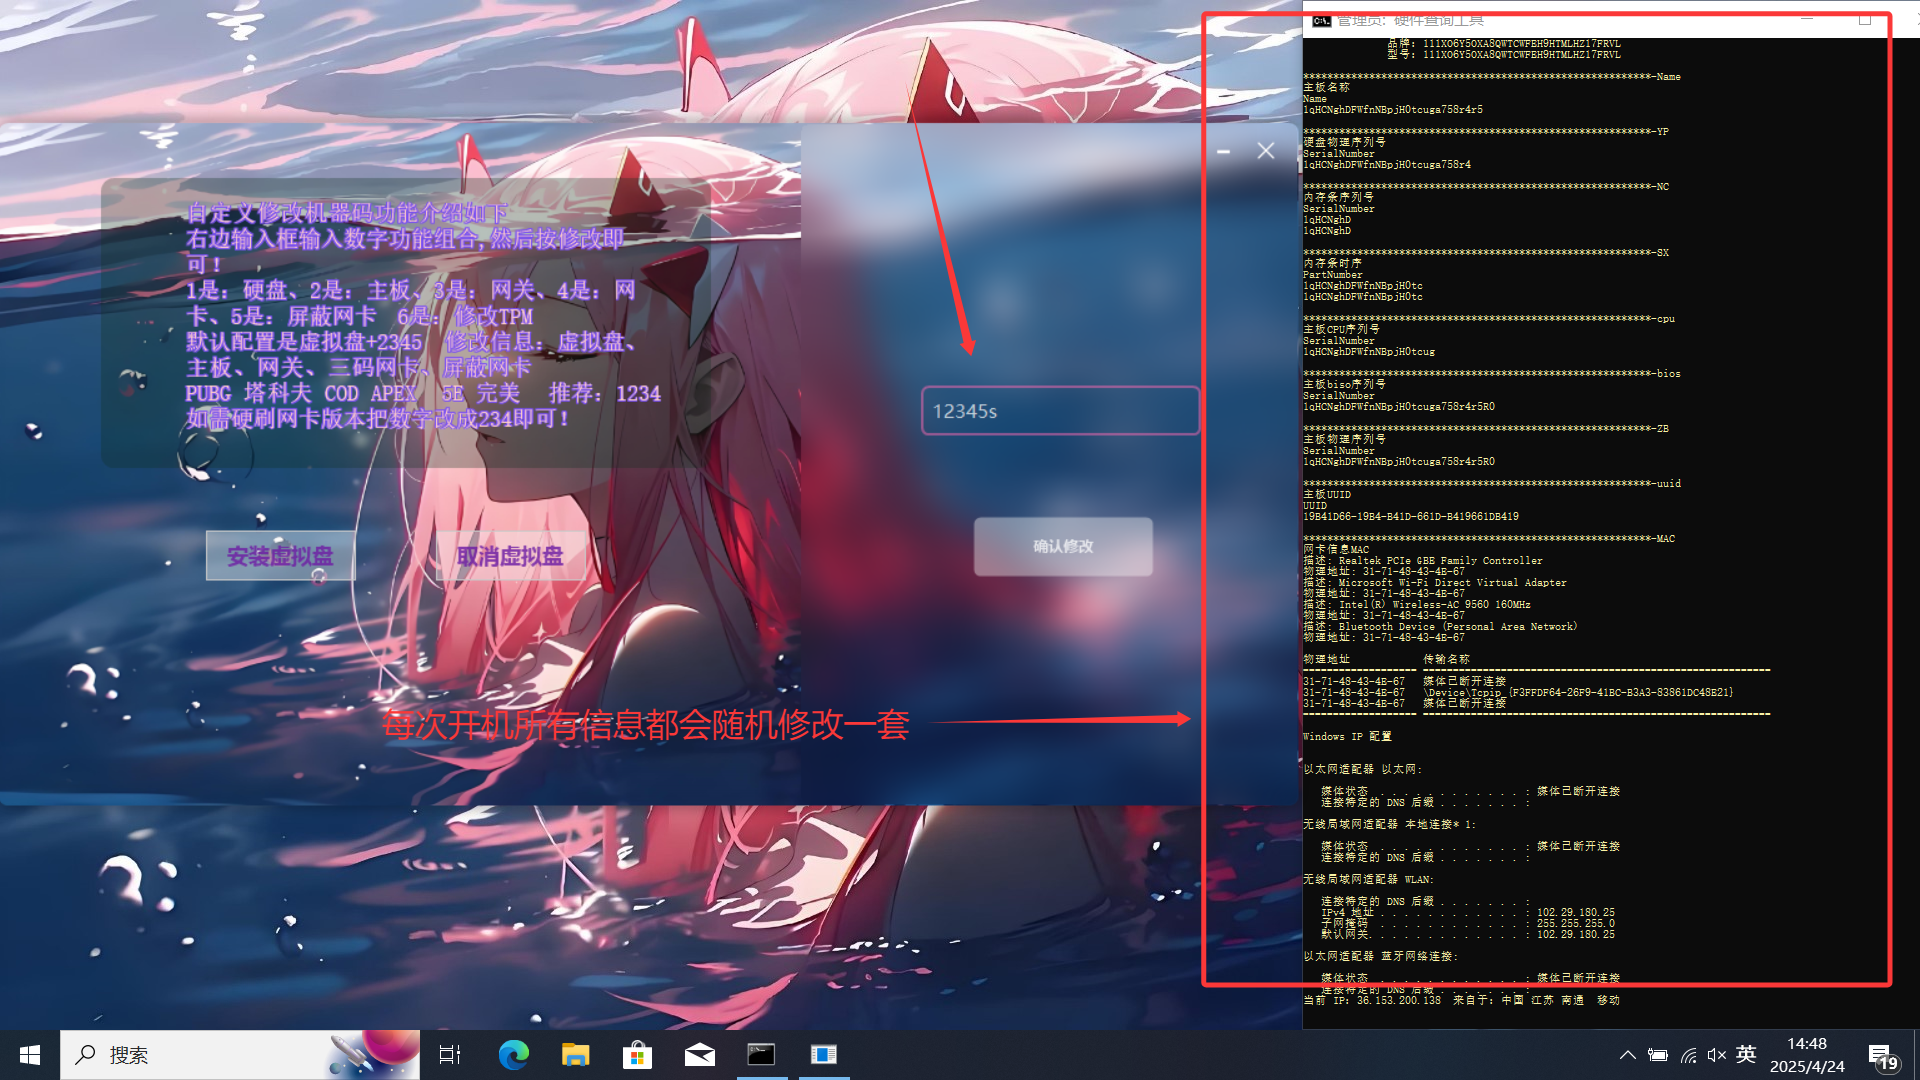Open battery status in system tray

tap(1658, 1055)
